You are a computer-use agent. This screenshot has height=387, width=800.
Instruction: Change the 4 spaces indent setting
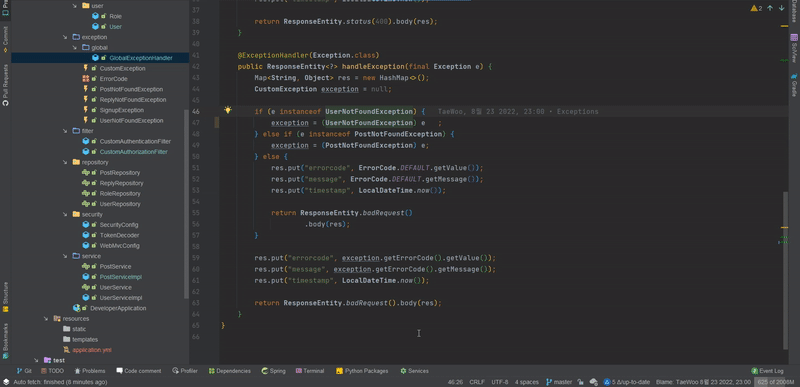527,382
